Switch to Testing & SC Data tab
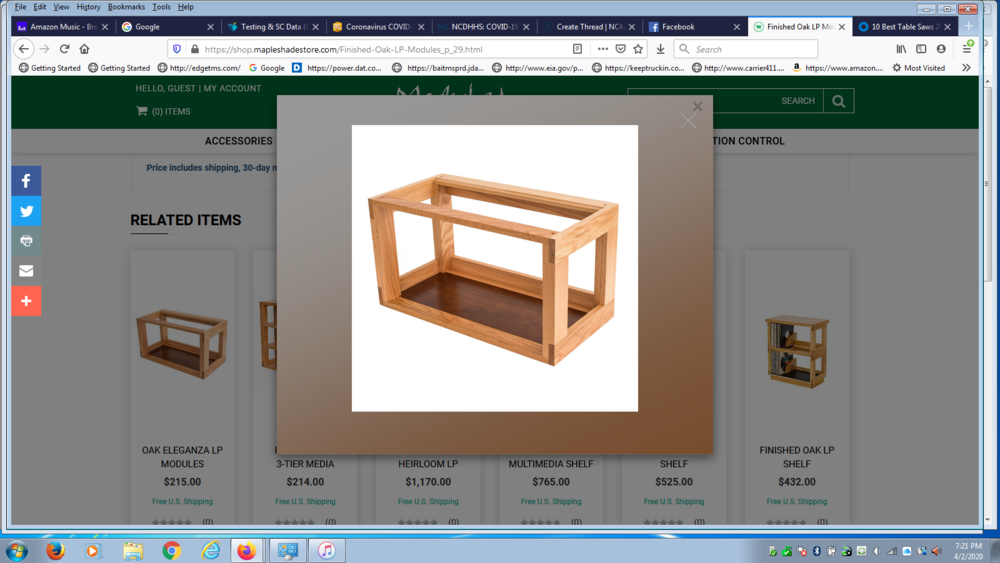 click(272, 27)
